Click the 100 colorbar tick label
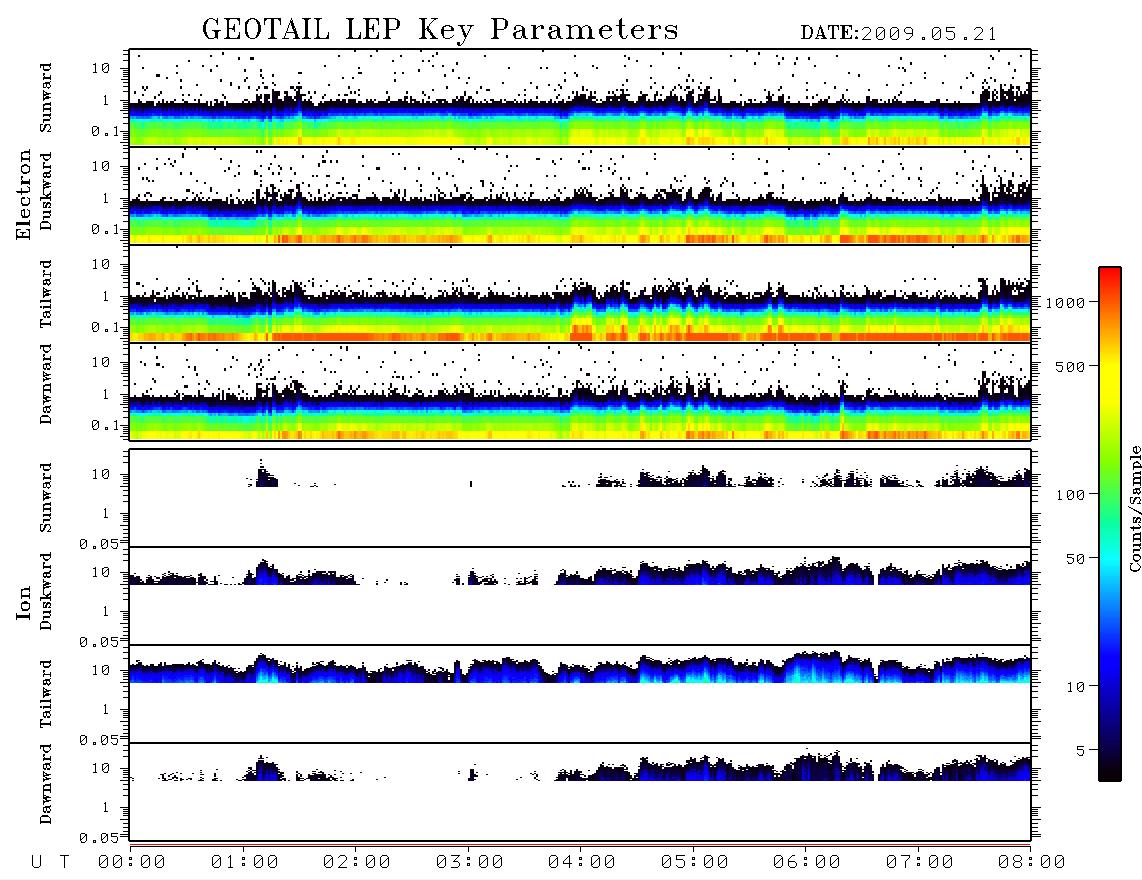The height and width of the screenshot is (880, 1142). [1070, 495]
